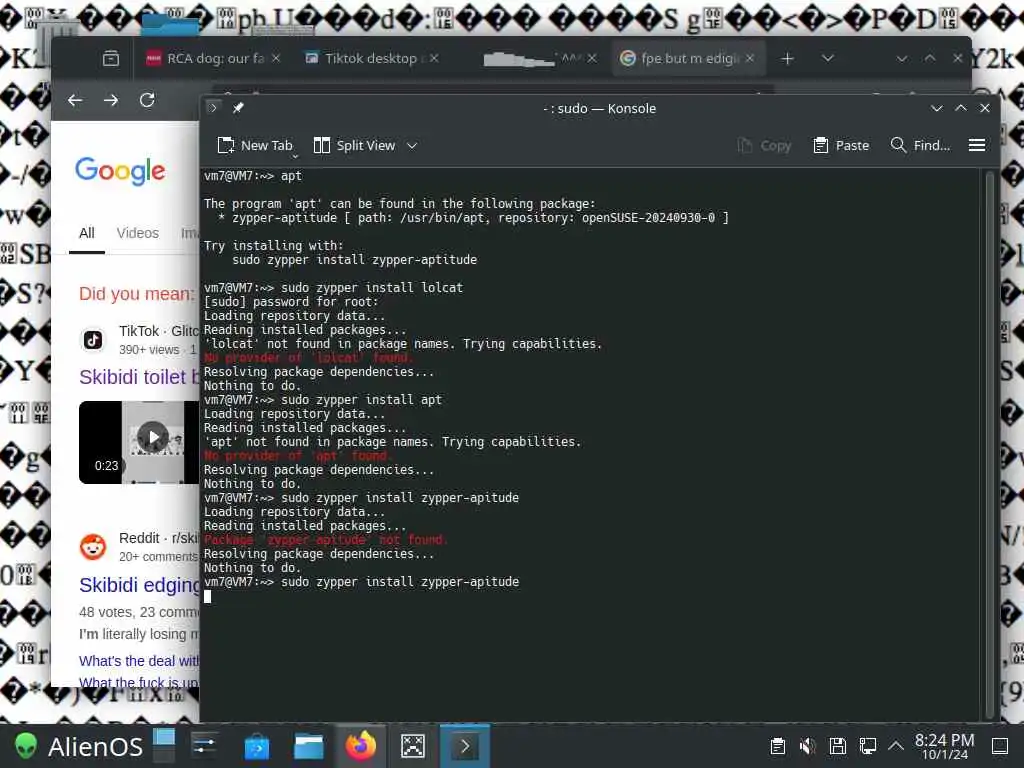Click the show desktop button in taskbar
Screen dimensions: 1024x768
click(x=1000, y=746)
